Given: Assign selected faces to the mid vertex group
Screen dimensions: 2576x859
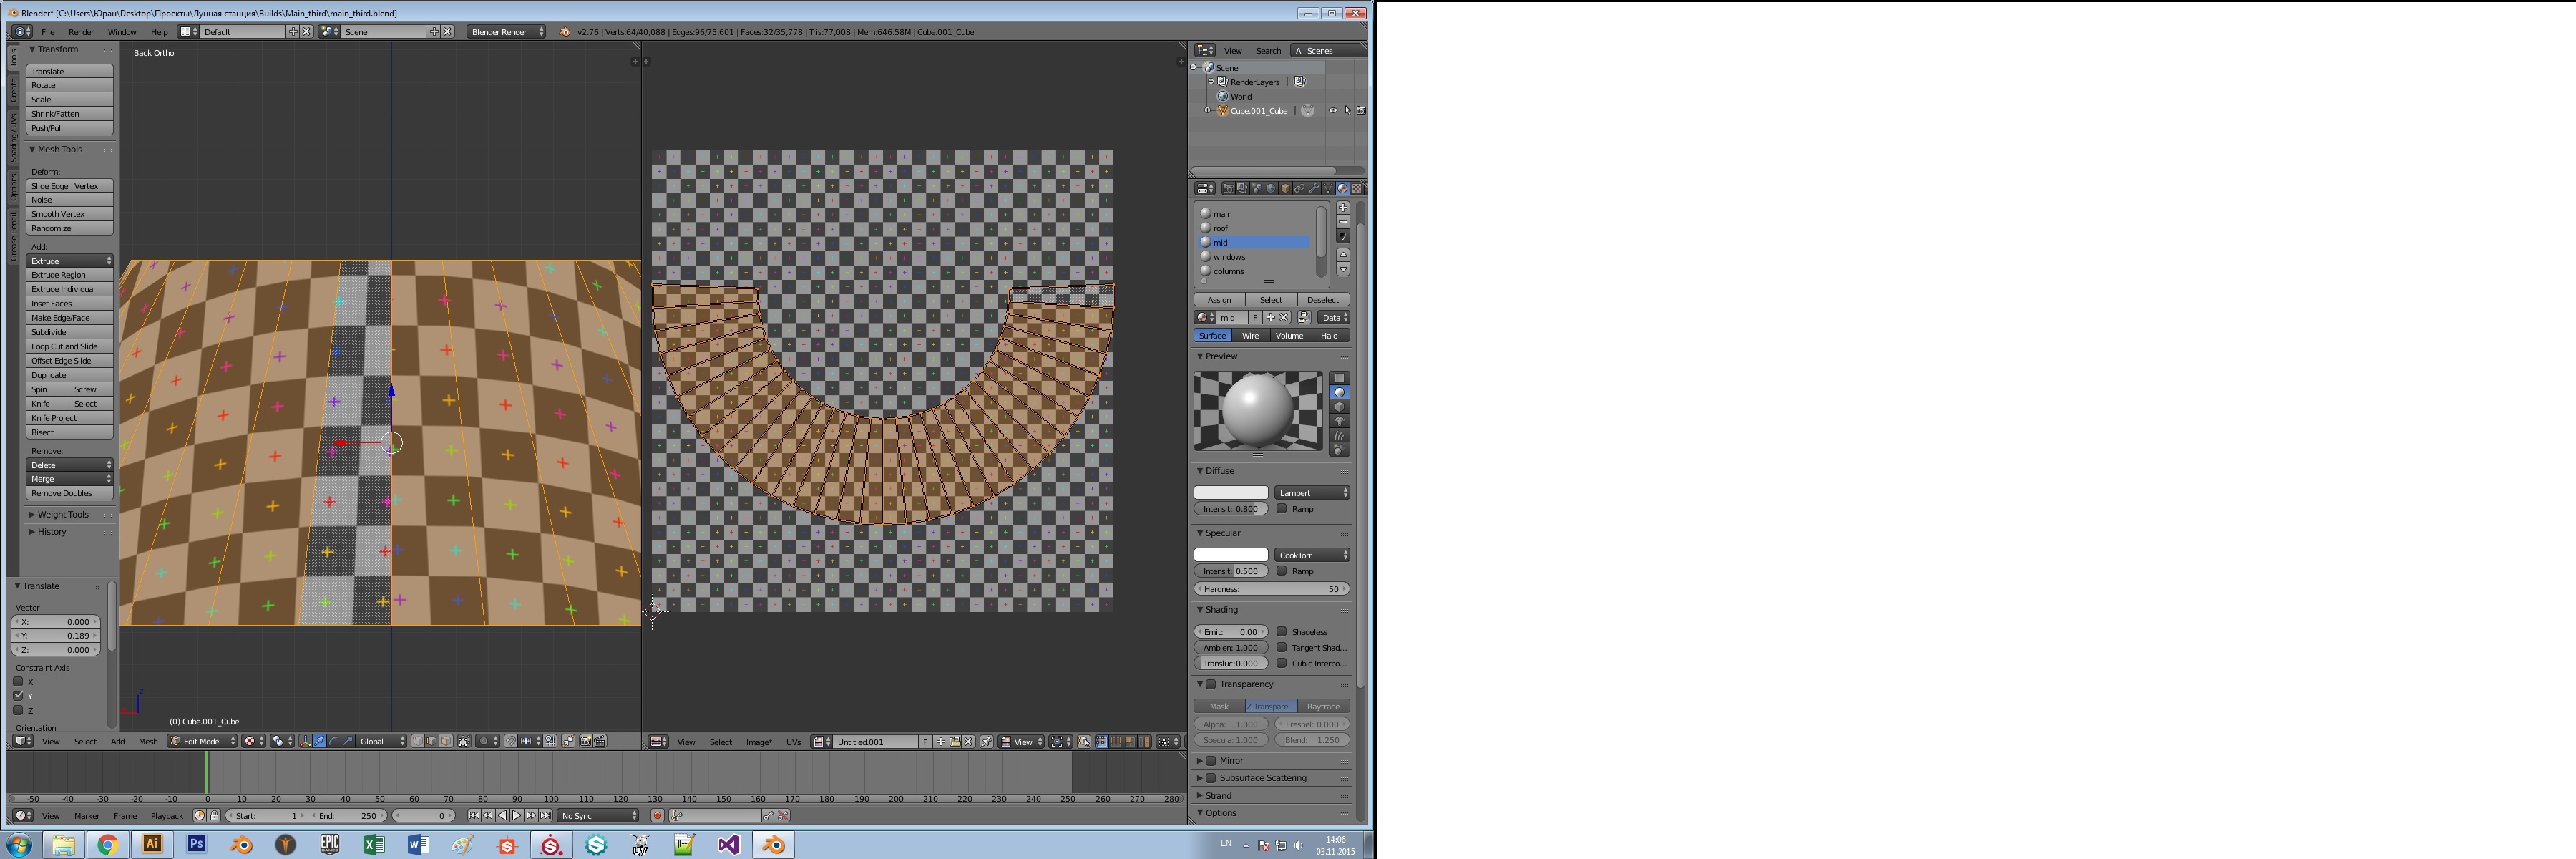Looking at the screenshot, I should pyautogui.click(x=1219, y=299).
